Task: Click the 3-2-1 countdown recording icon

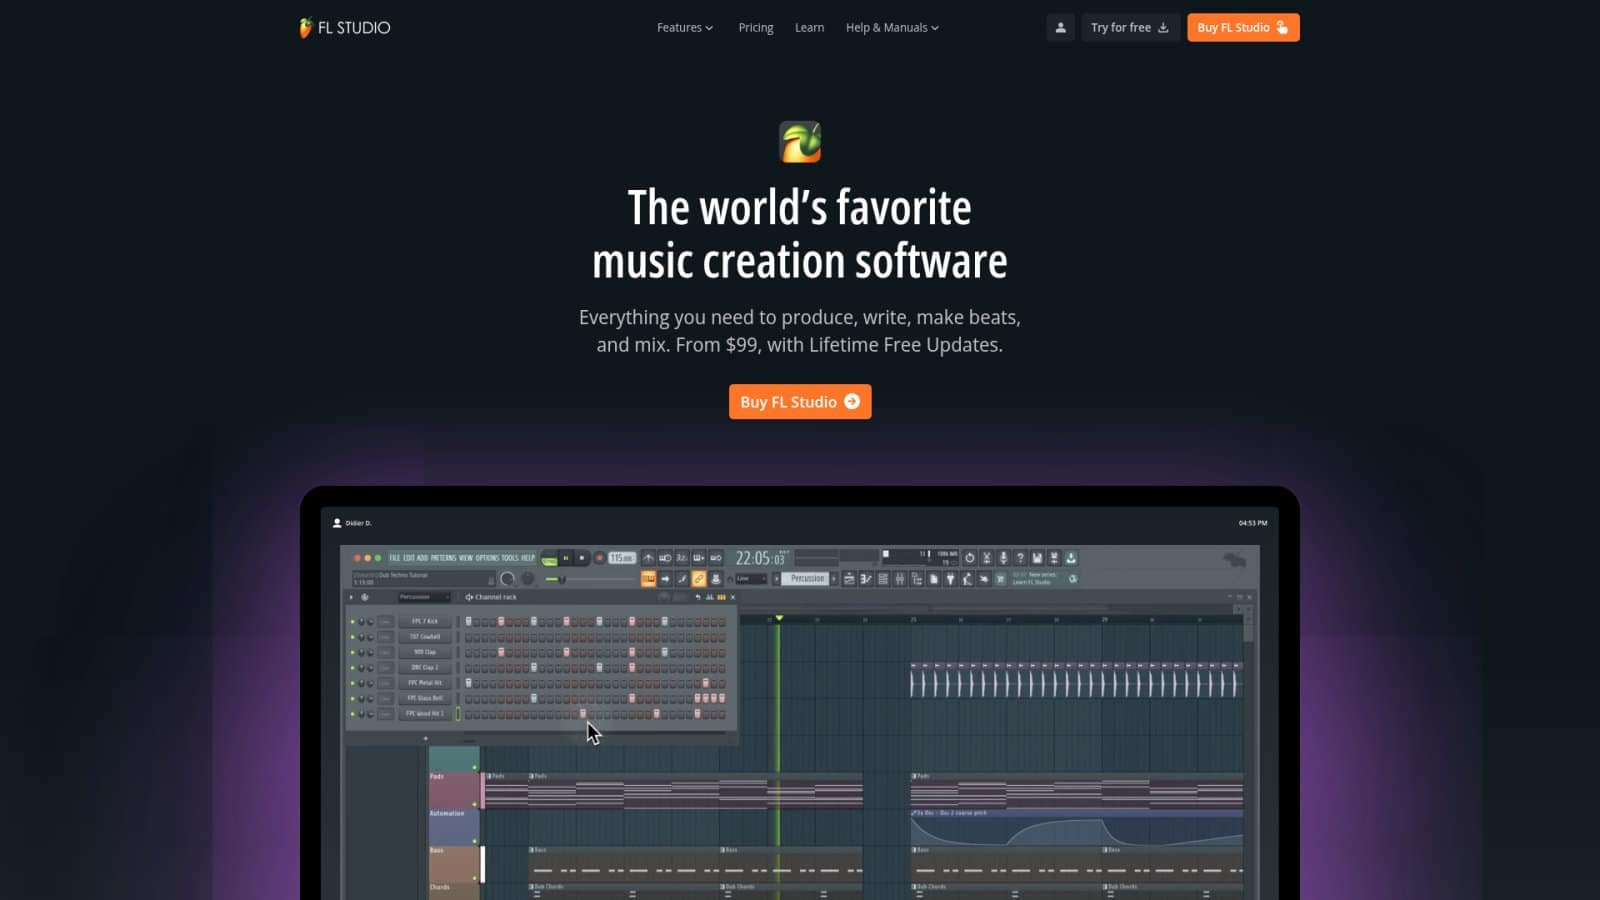Action: point(682,558)
